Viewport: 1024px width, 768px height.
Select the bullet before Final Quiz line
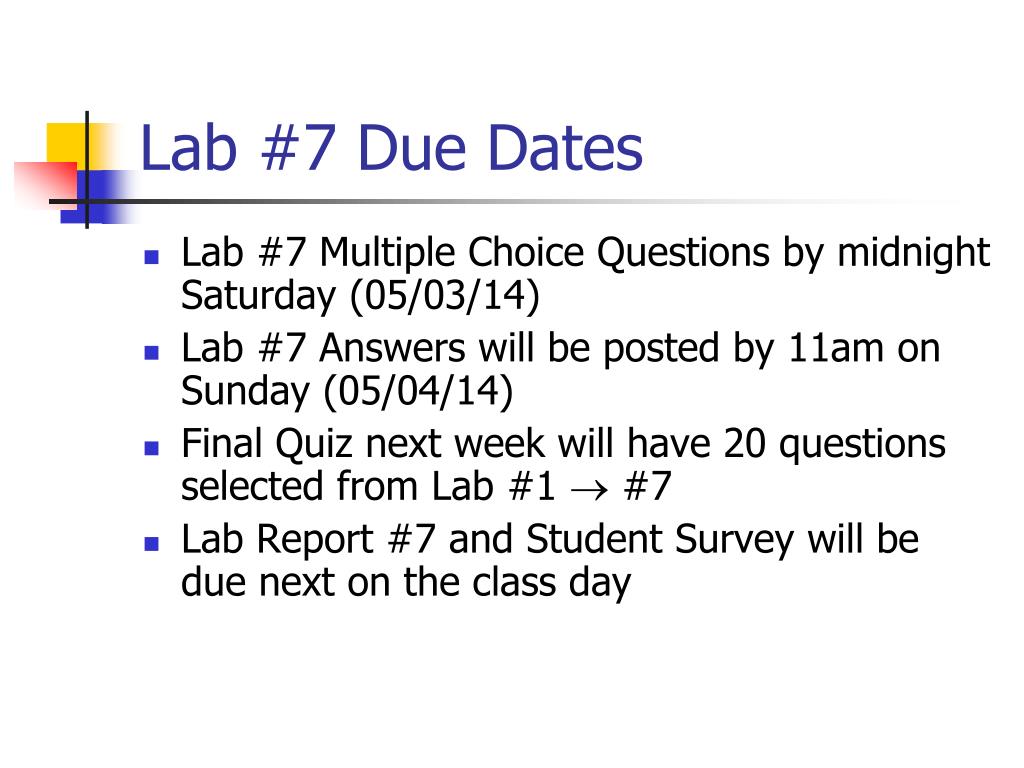tap(152, 447)
